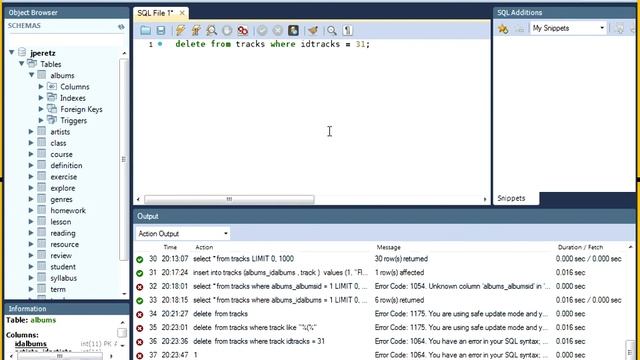Image resolution: width=640 pixels, height=360 pixels.
Task: Execute statement under cursor (lightning with cursor)
Action: click(196, 30)
